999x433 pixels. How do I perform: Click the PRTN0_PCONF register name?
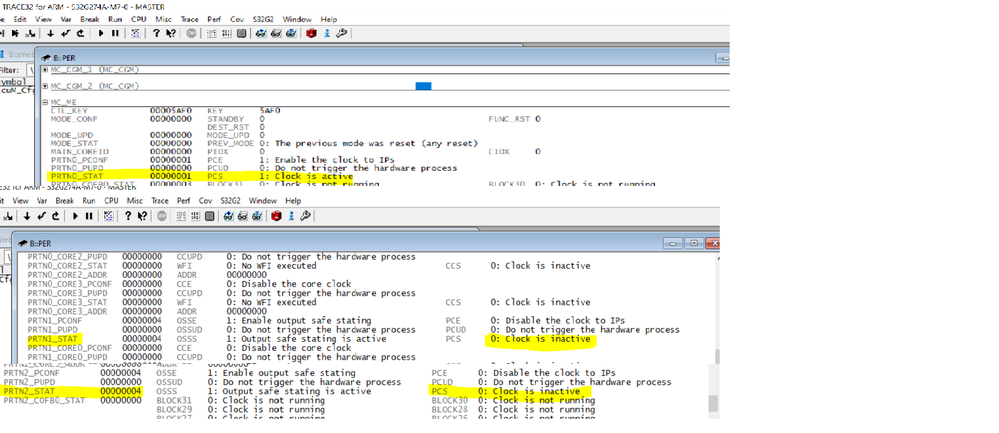[x=79, y=160]
